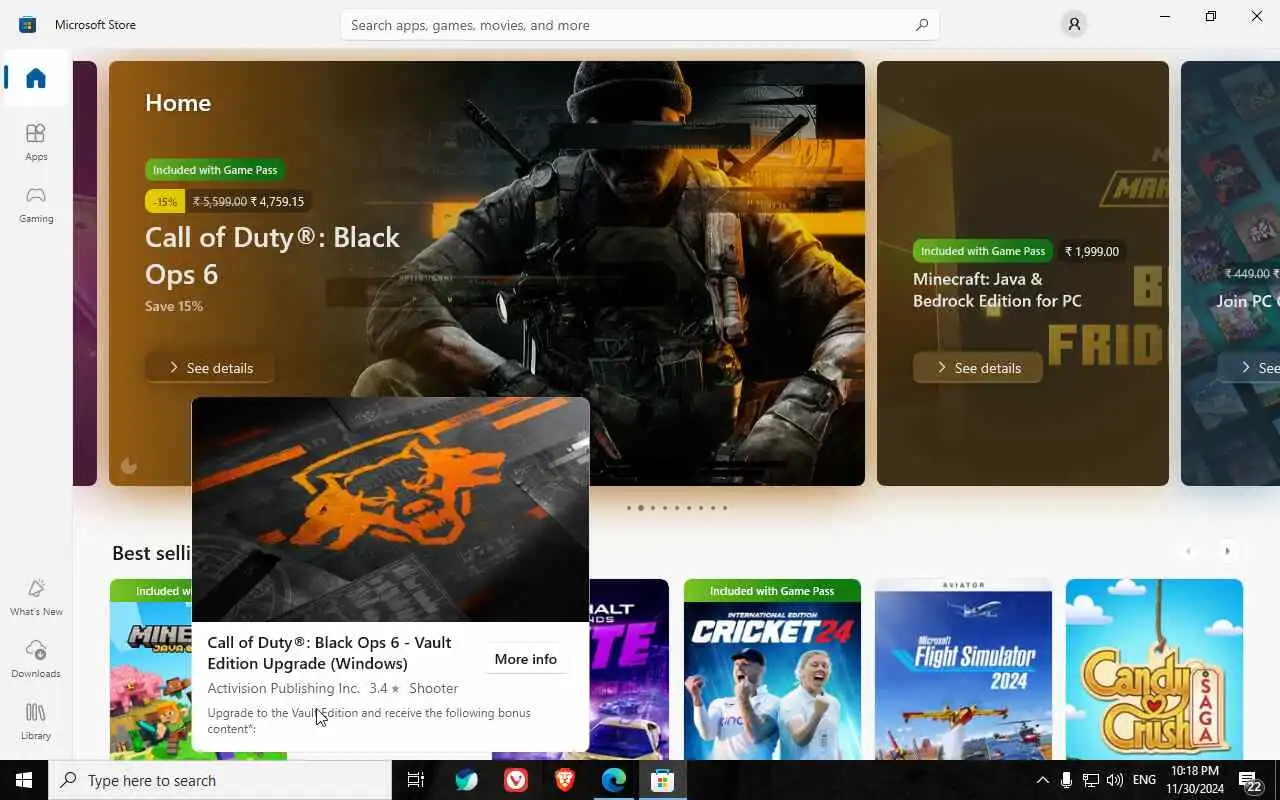This screenshot has width=1280, height=800.
Task: Launch Vivaldi browser from taskbar
Action: tap(515, 780)
